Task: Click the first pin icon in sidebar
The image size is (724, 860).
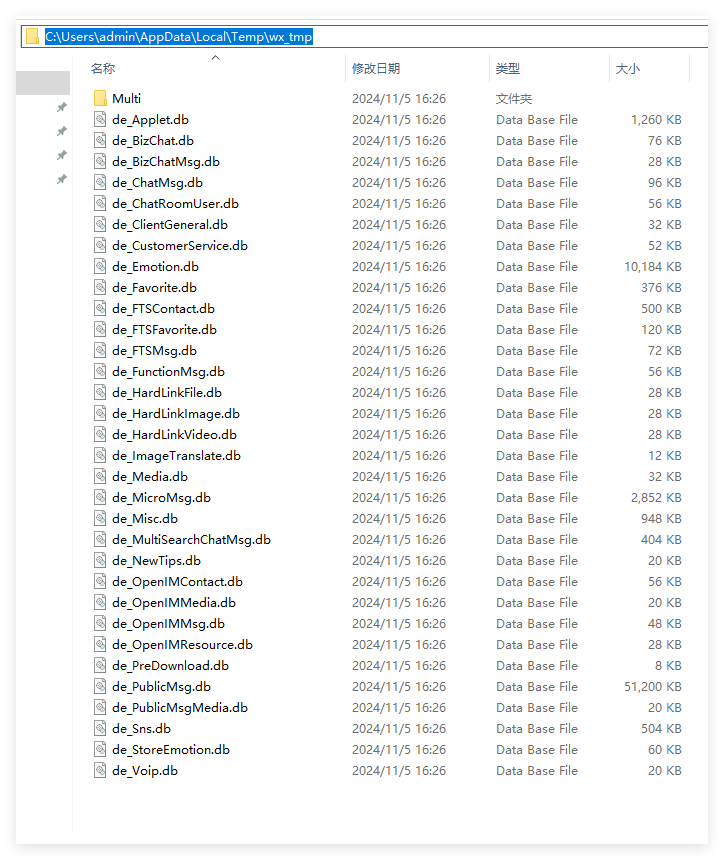Action: 61,107
